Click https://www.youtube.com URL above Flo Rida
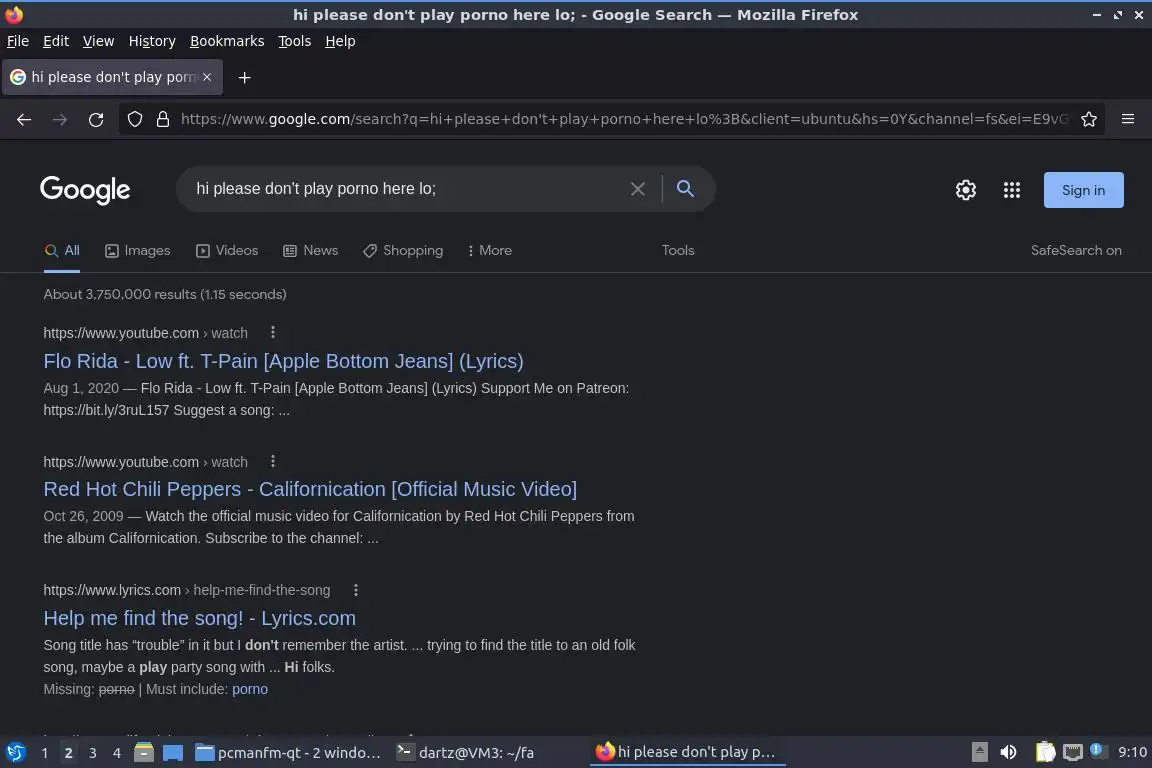The height and width of the screenshot is (768, 1152). (x=120, y=333)
